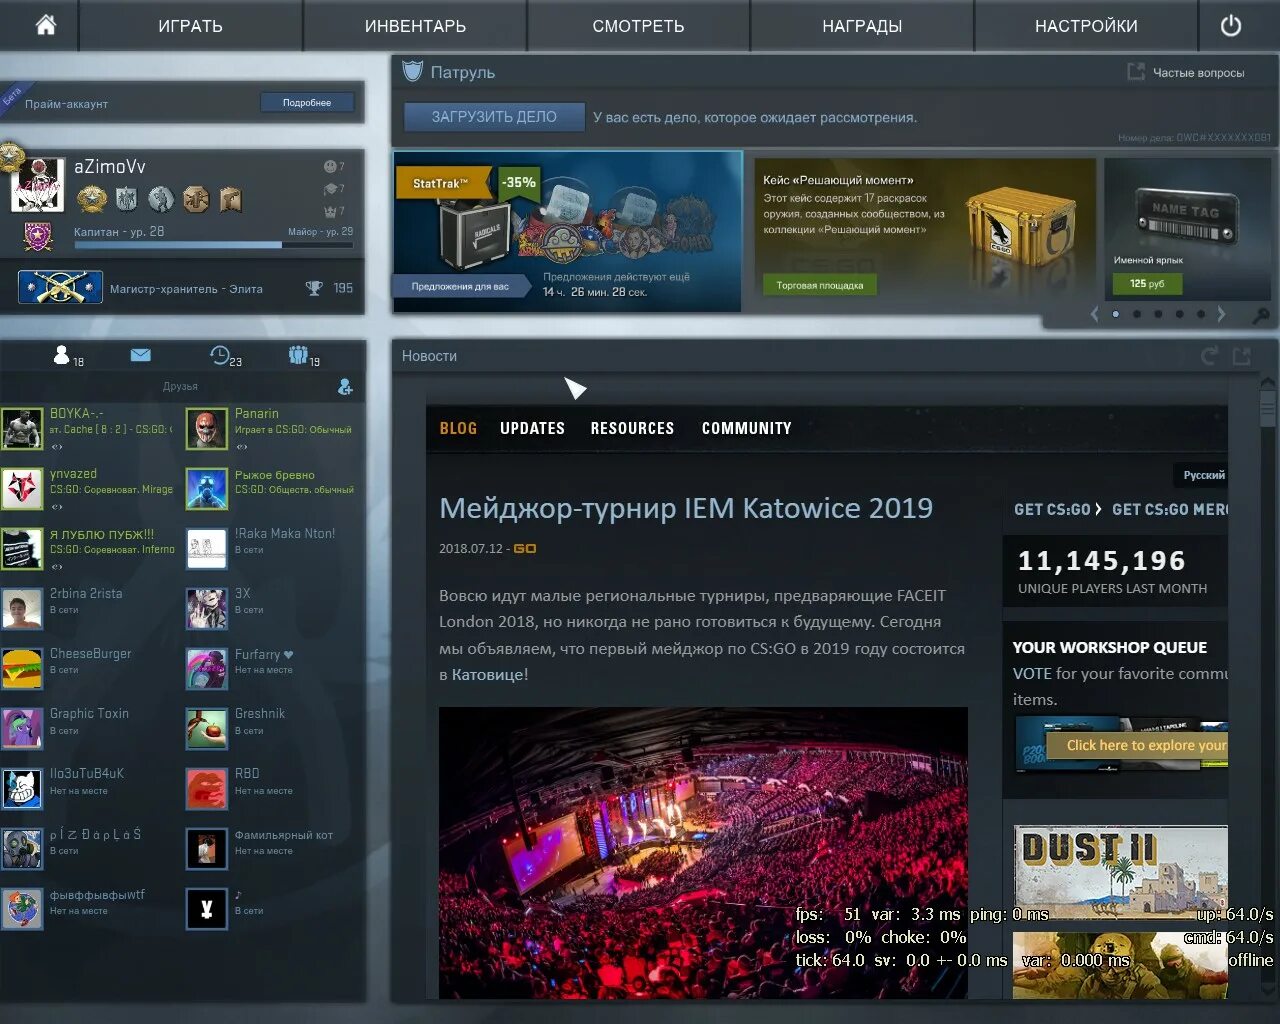Click the trophy icon next to 195

[314, 288]
